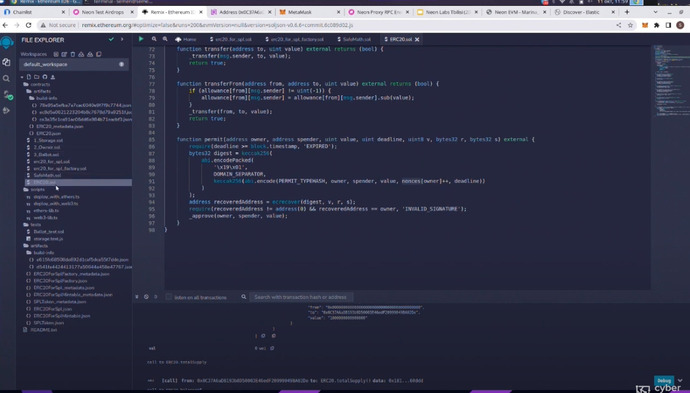Collapse the workspace root tree arrow
The height and width of the screenshot is (393, 690).
tap(22, 77)
